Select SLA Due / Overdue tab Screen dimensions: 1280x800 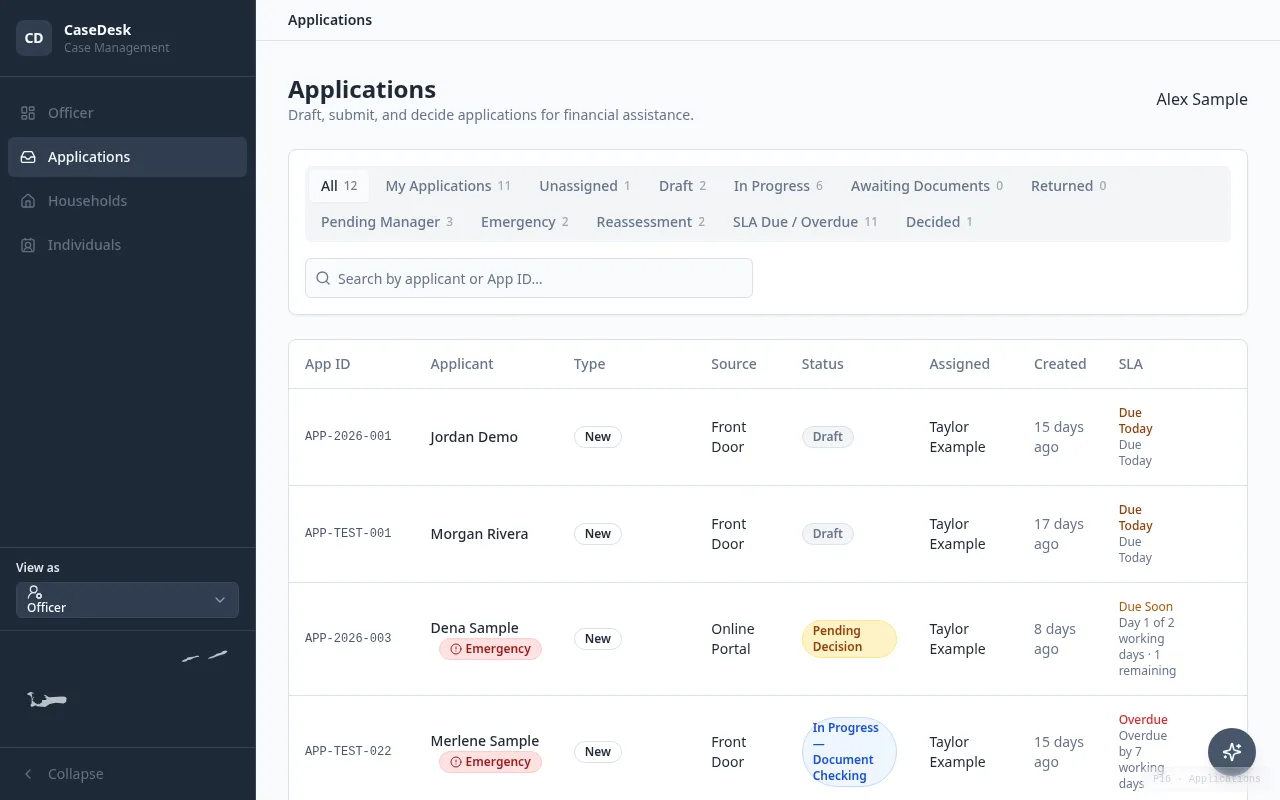pos(805,222)
